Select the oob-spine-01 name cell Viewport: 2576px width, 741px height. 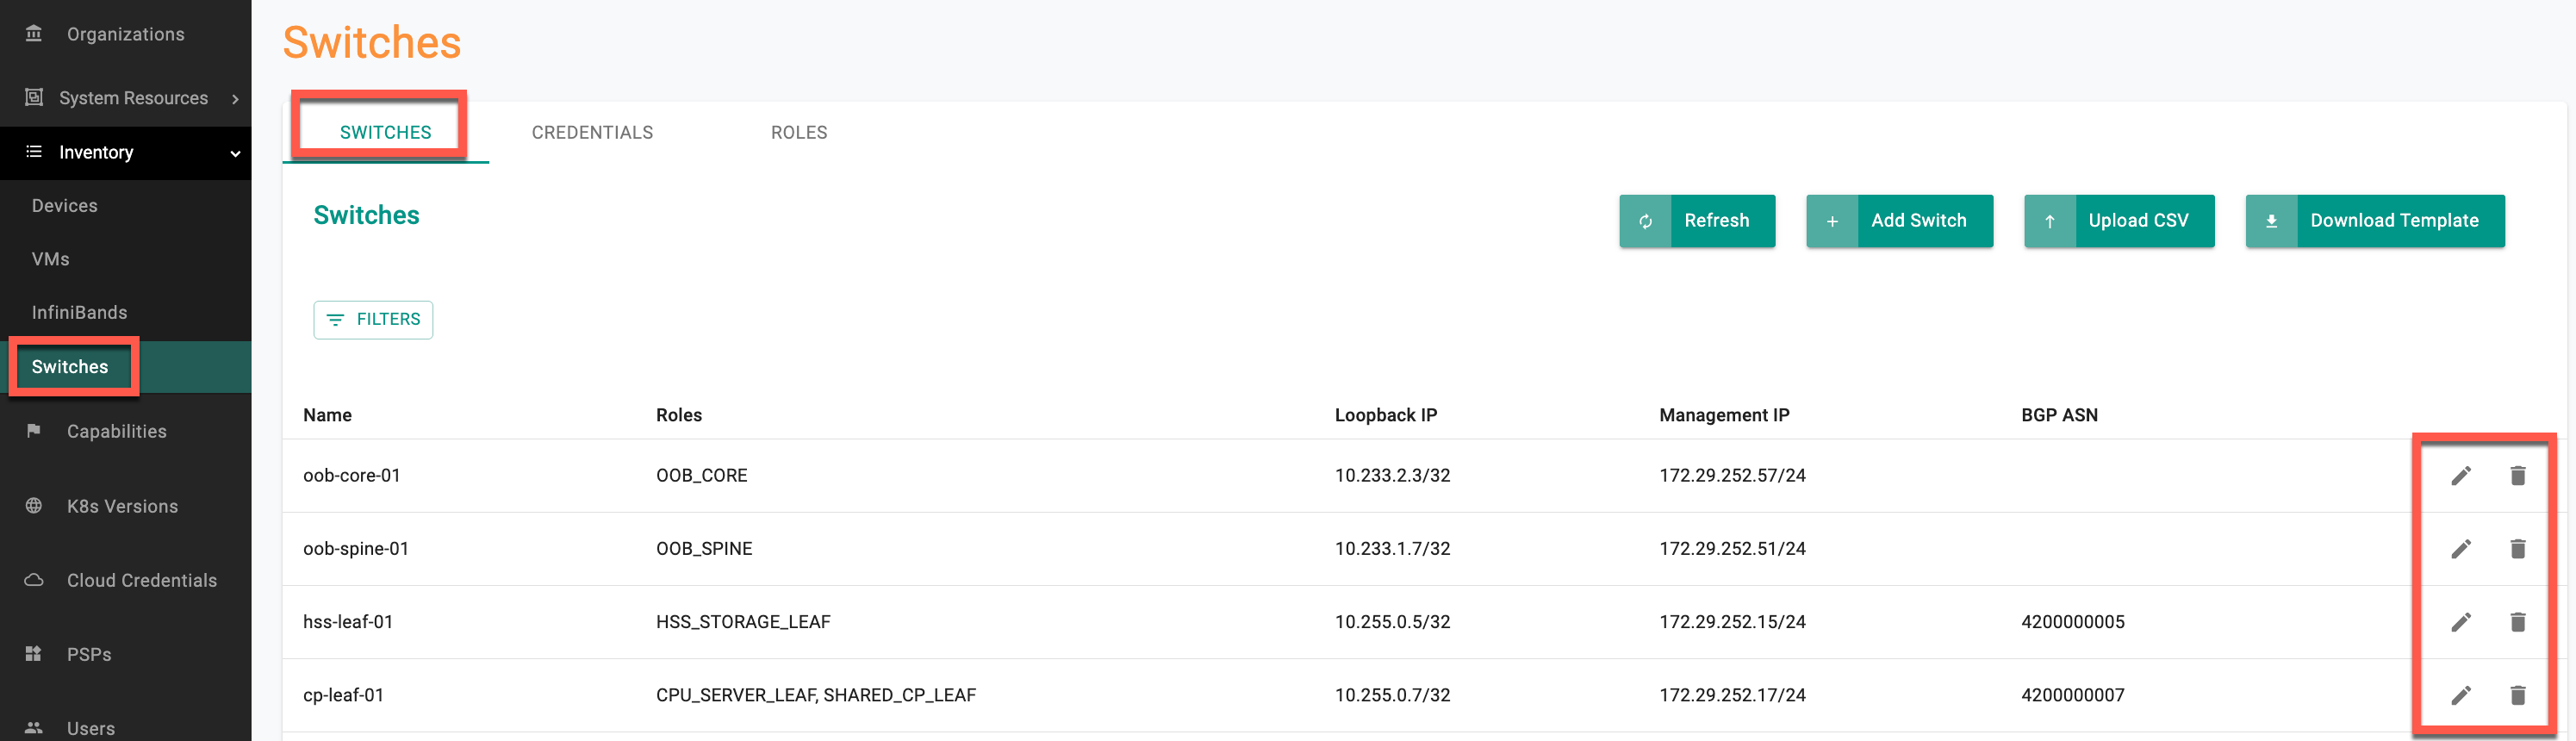(356, 548)
